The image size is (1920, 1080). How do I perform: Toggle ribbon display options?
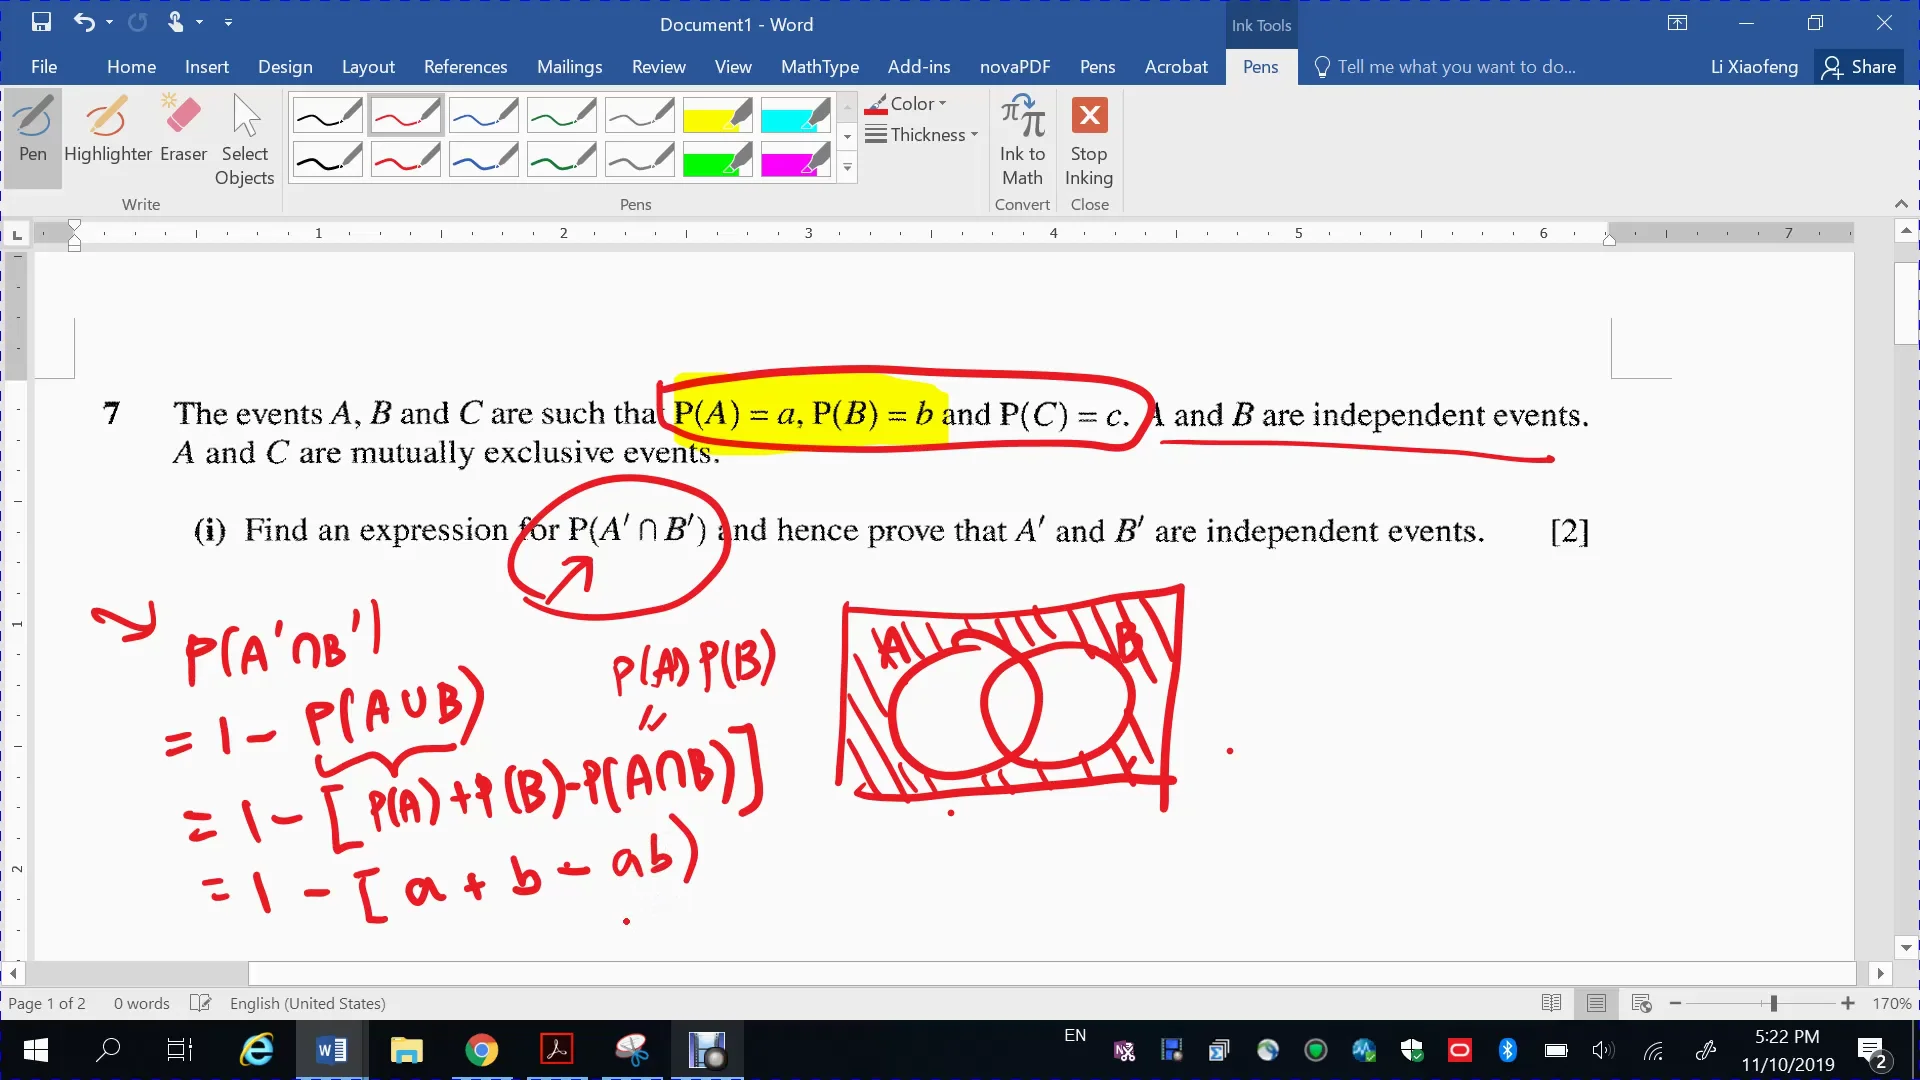tap(1678, 23)
